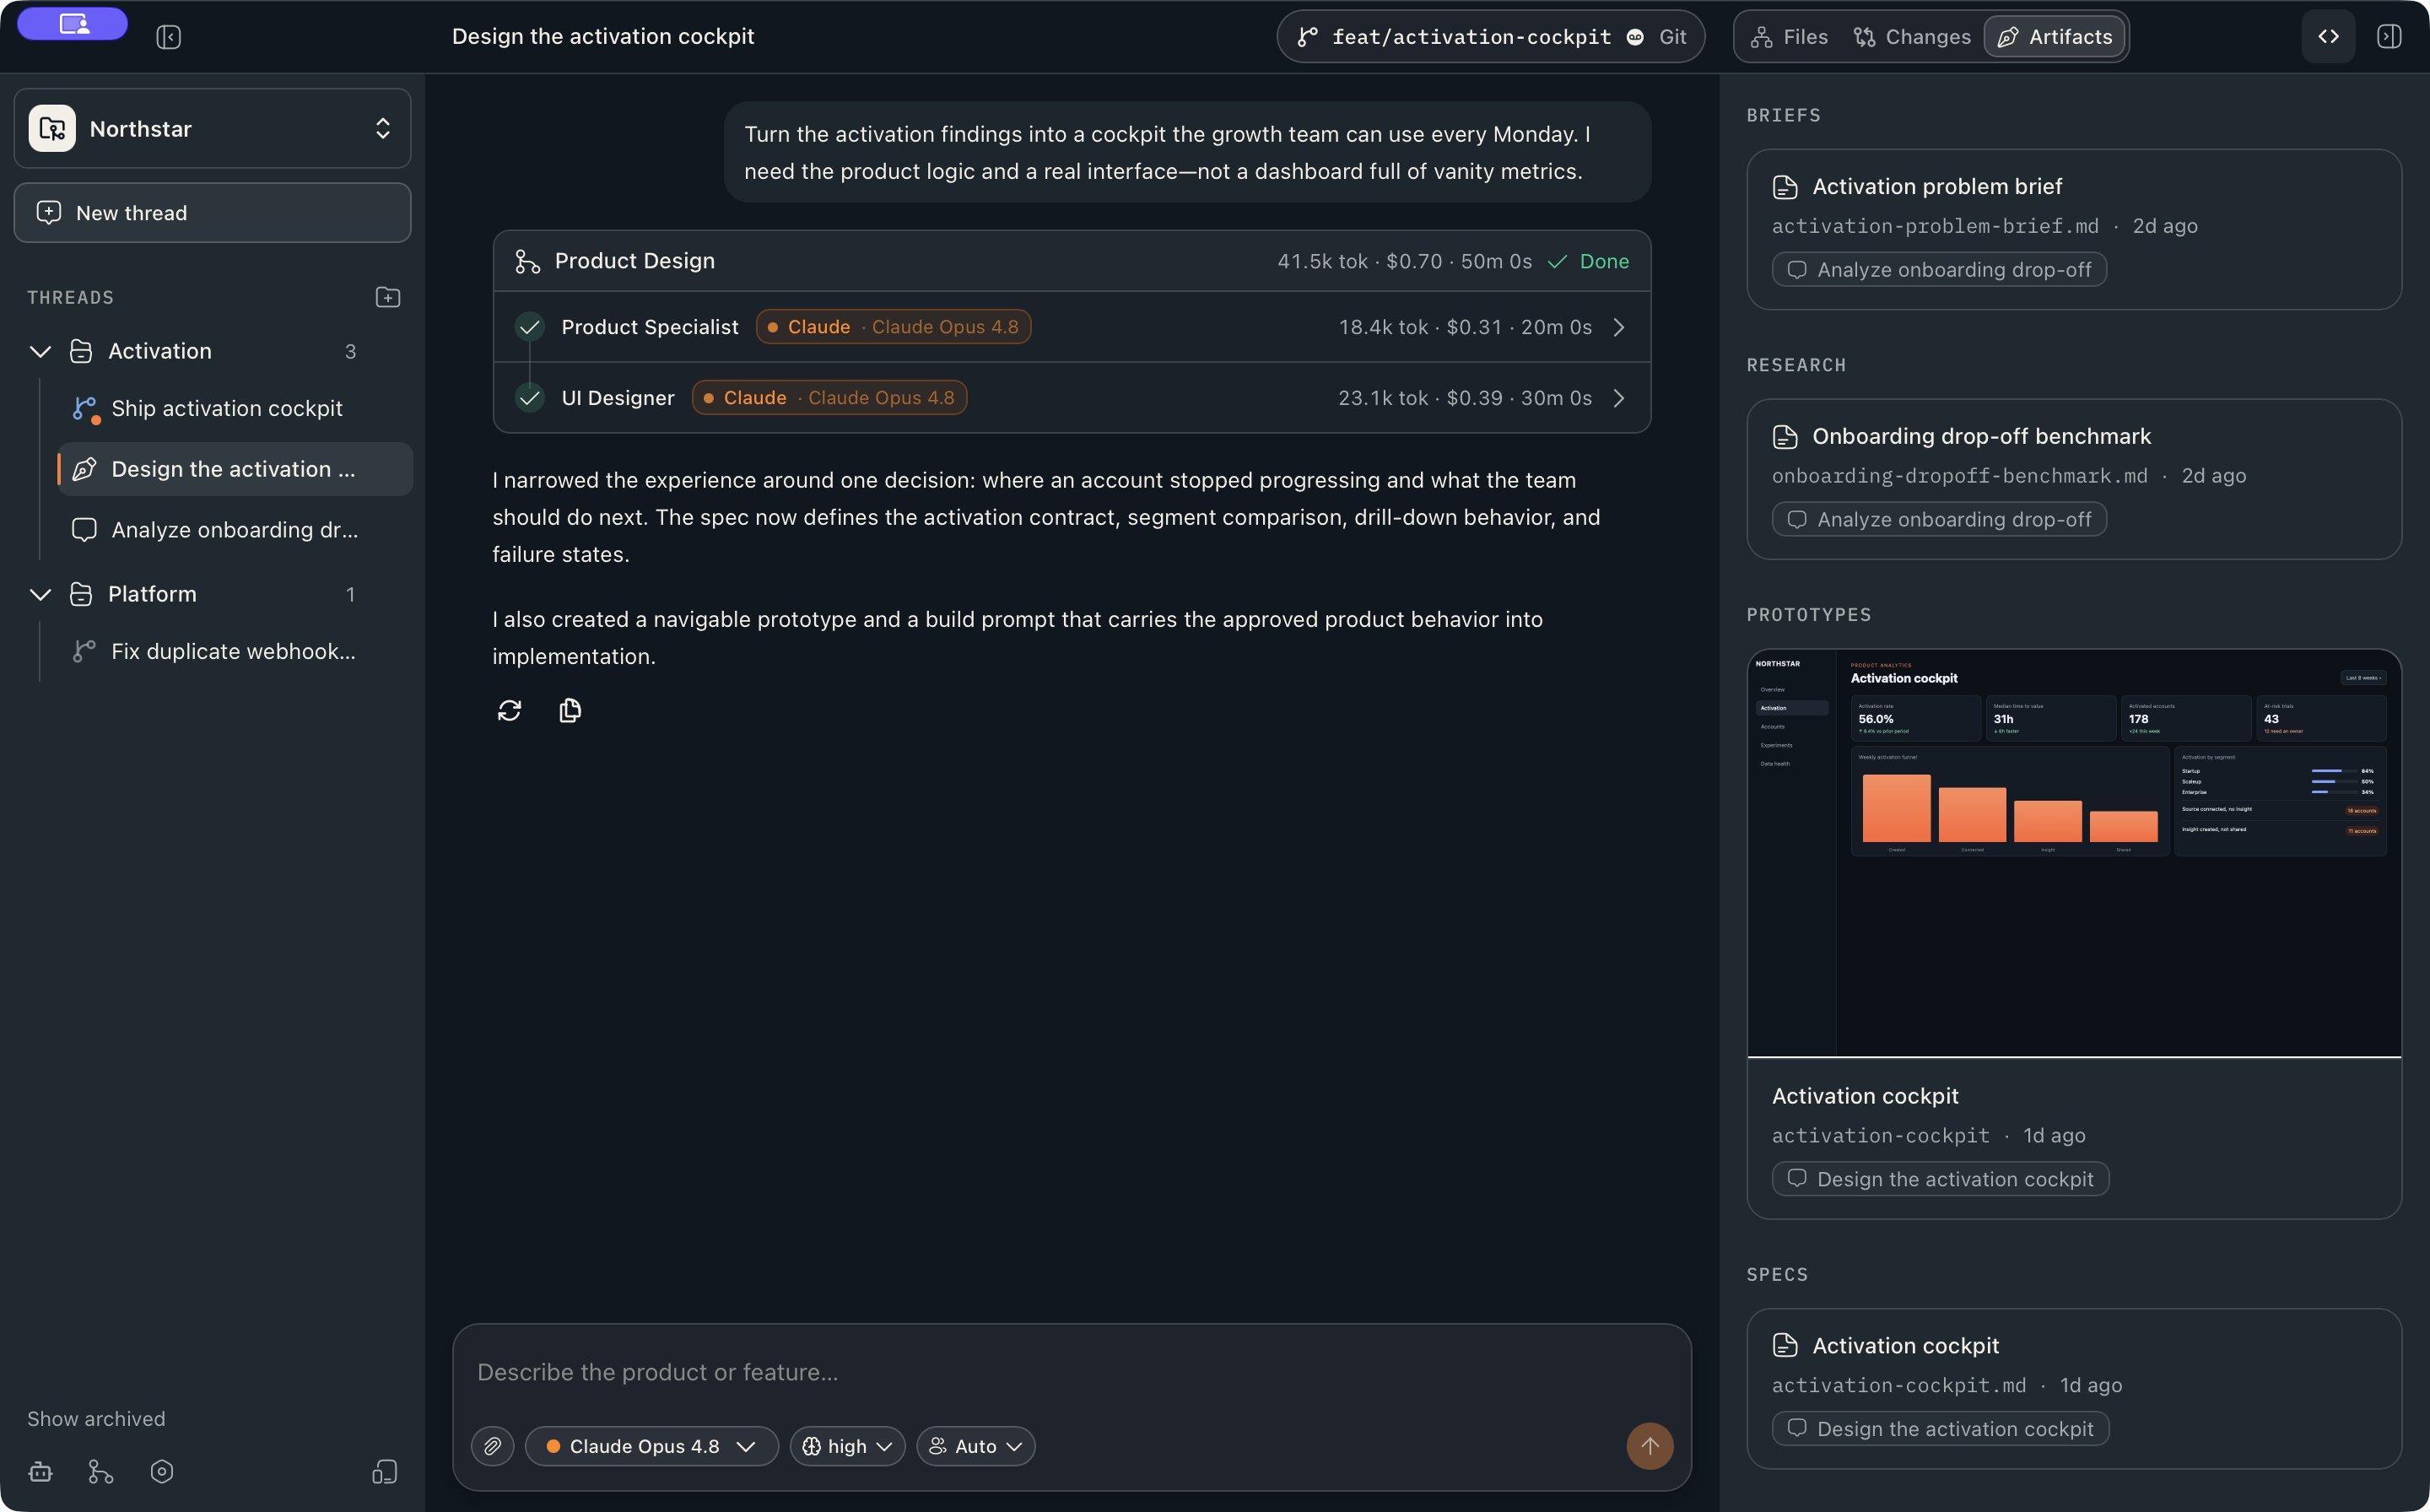
Task: Open the Claude Opus 4.8 model dropdown
Action: point(651,1446)
